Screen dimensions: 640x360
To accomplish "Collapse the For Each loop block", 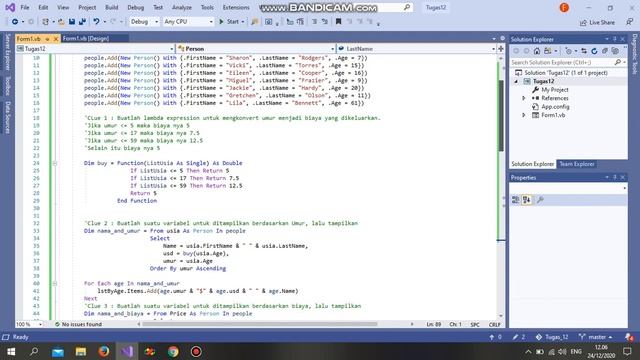I will click(54, 284).
